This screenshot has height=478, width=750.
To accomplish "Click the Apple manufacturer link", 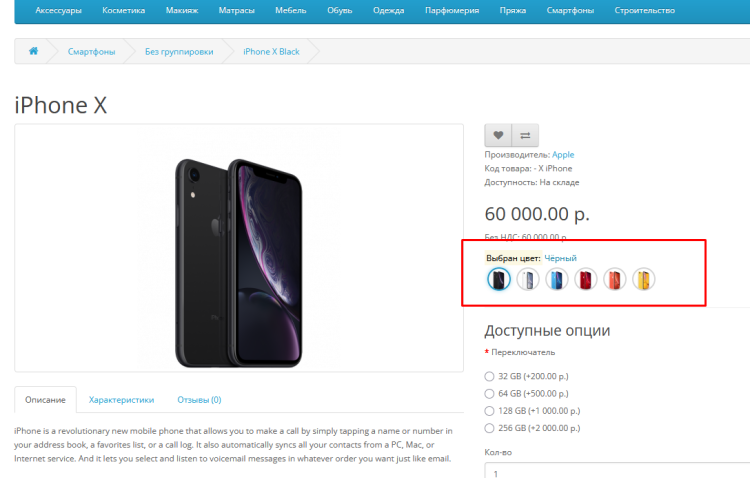I will tap(563, 155).
